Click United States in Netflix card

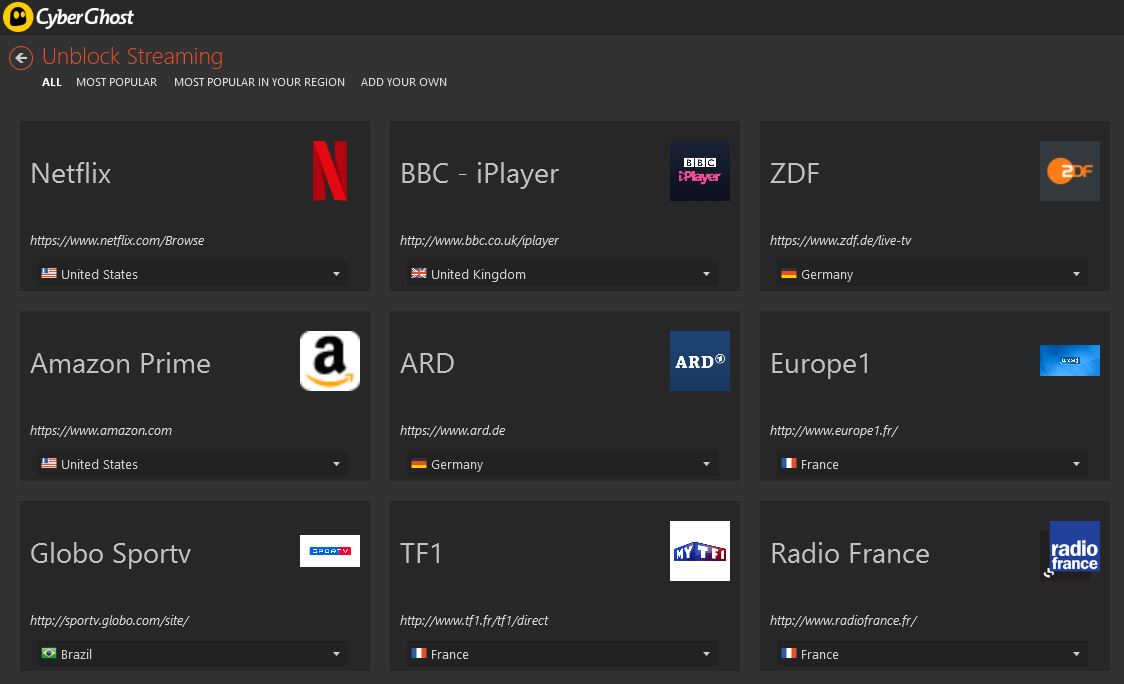tap(99, 274)
